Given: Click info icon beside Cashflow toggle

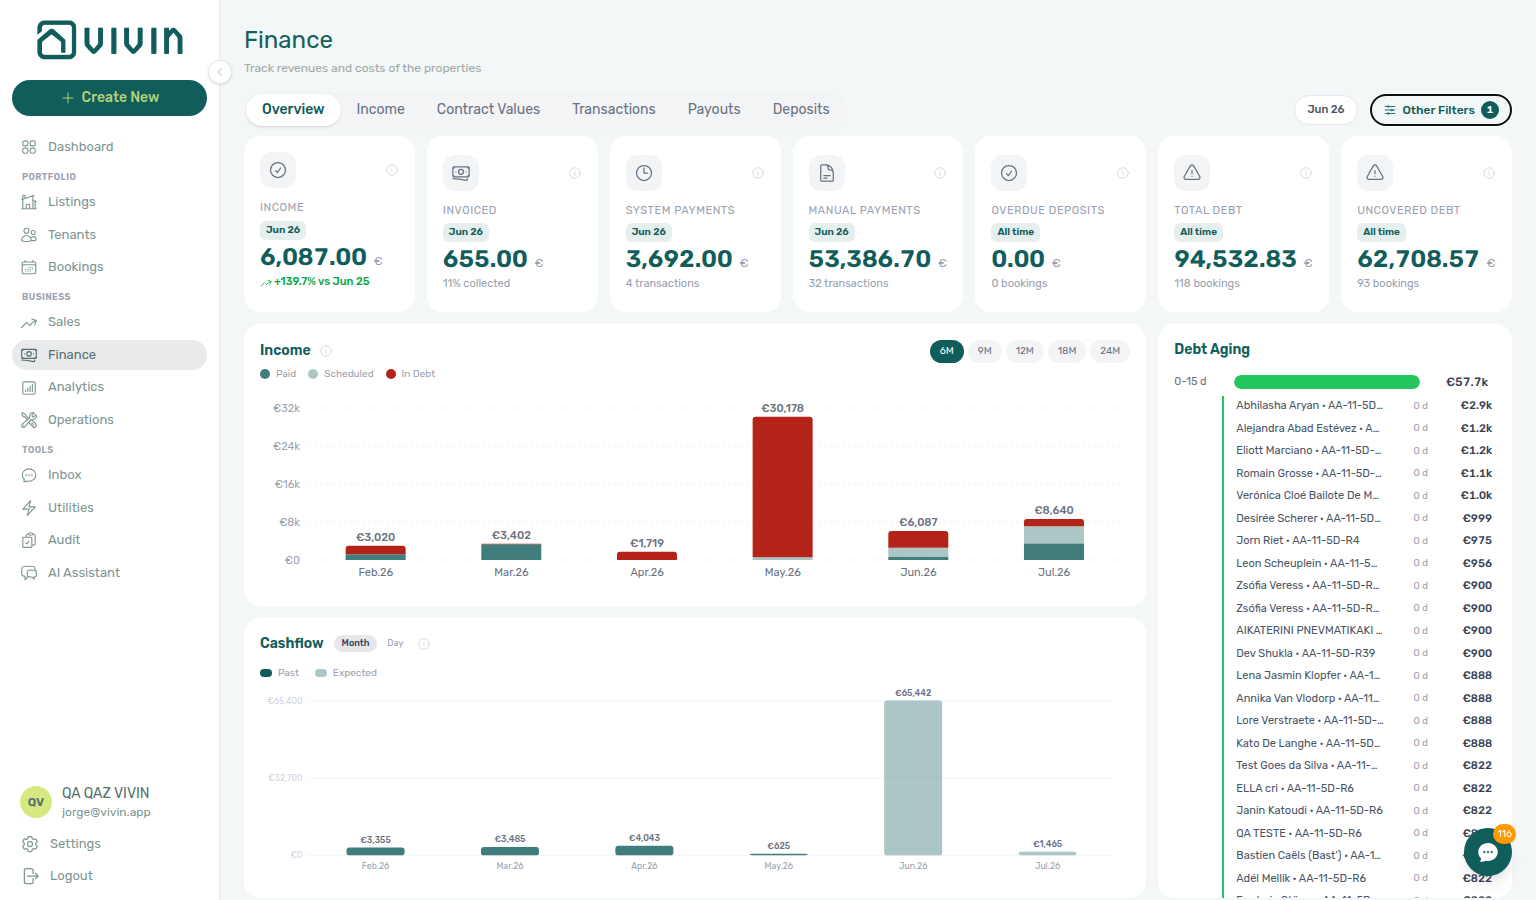Looking at the screenshot, I should point(424,644).
